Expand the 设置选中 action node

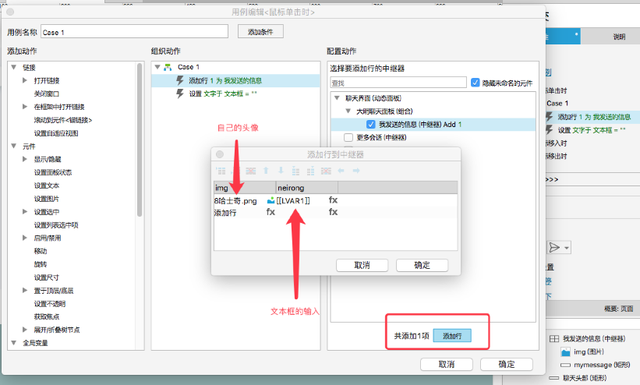click(x=25, y=211)
